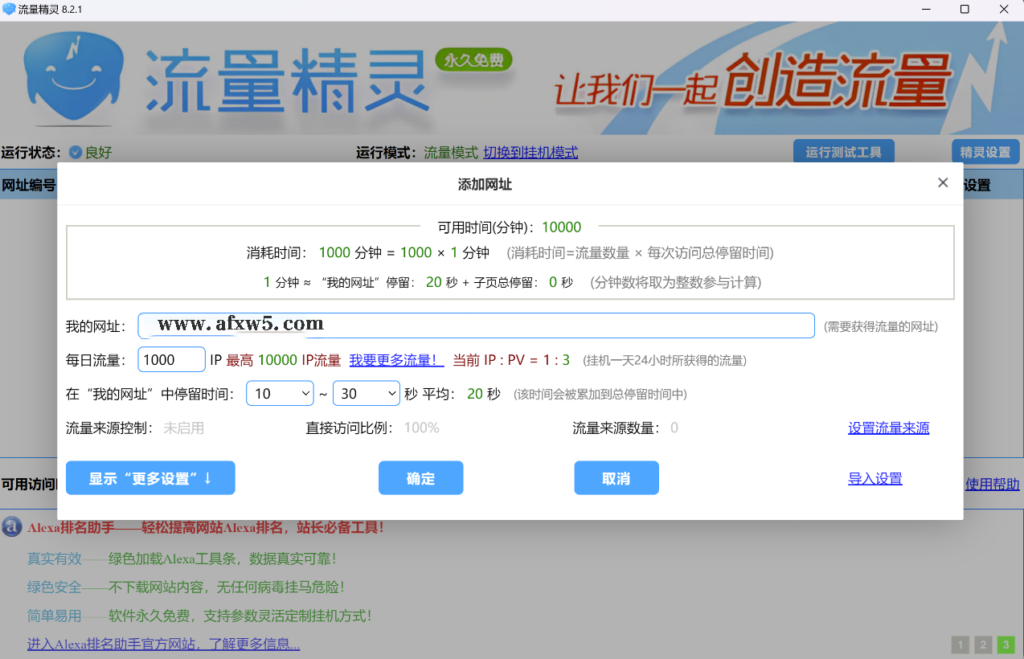Viewport: 1024px width, 659px height.
Task: Click the 永久免费 green badge
Action: click(x=471, y=59)
